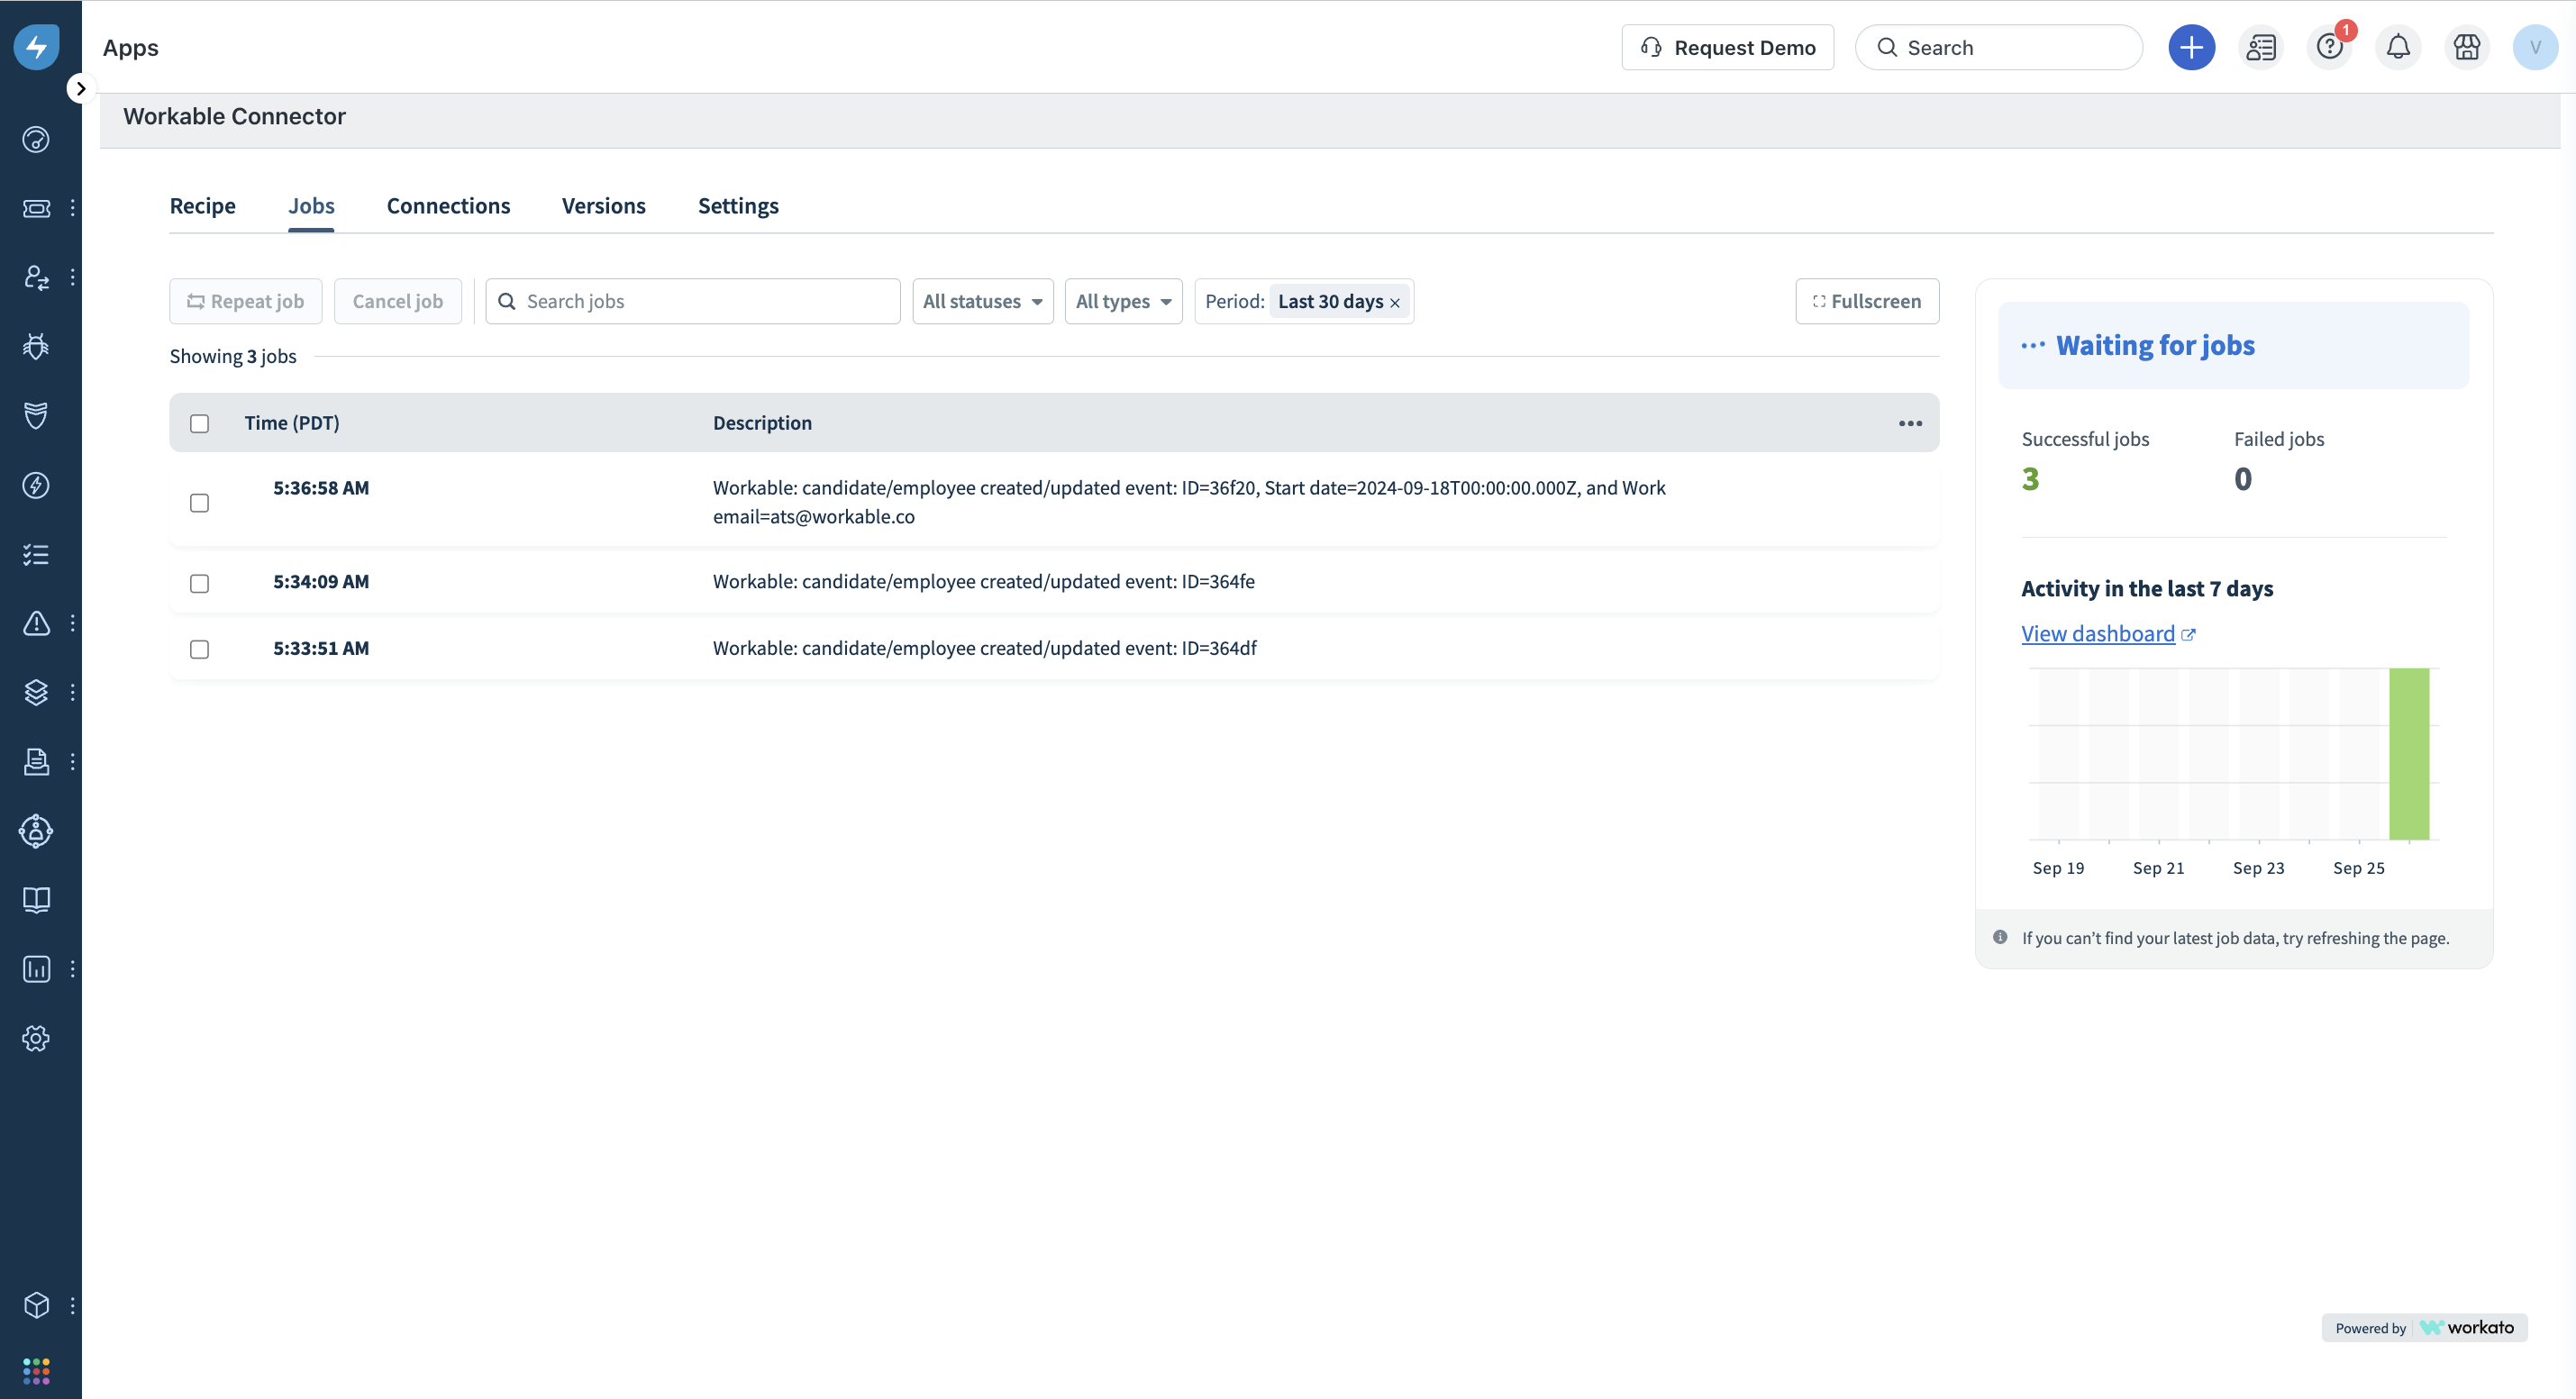Click the blue plus create button

2191,47
